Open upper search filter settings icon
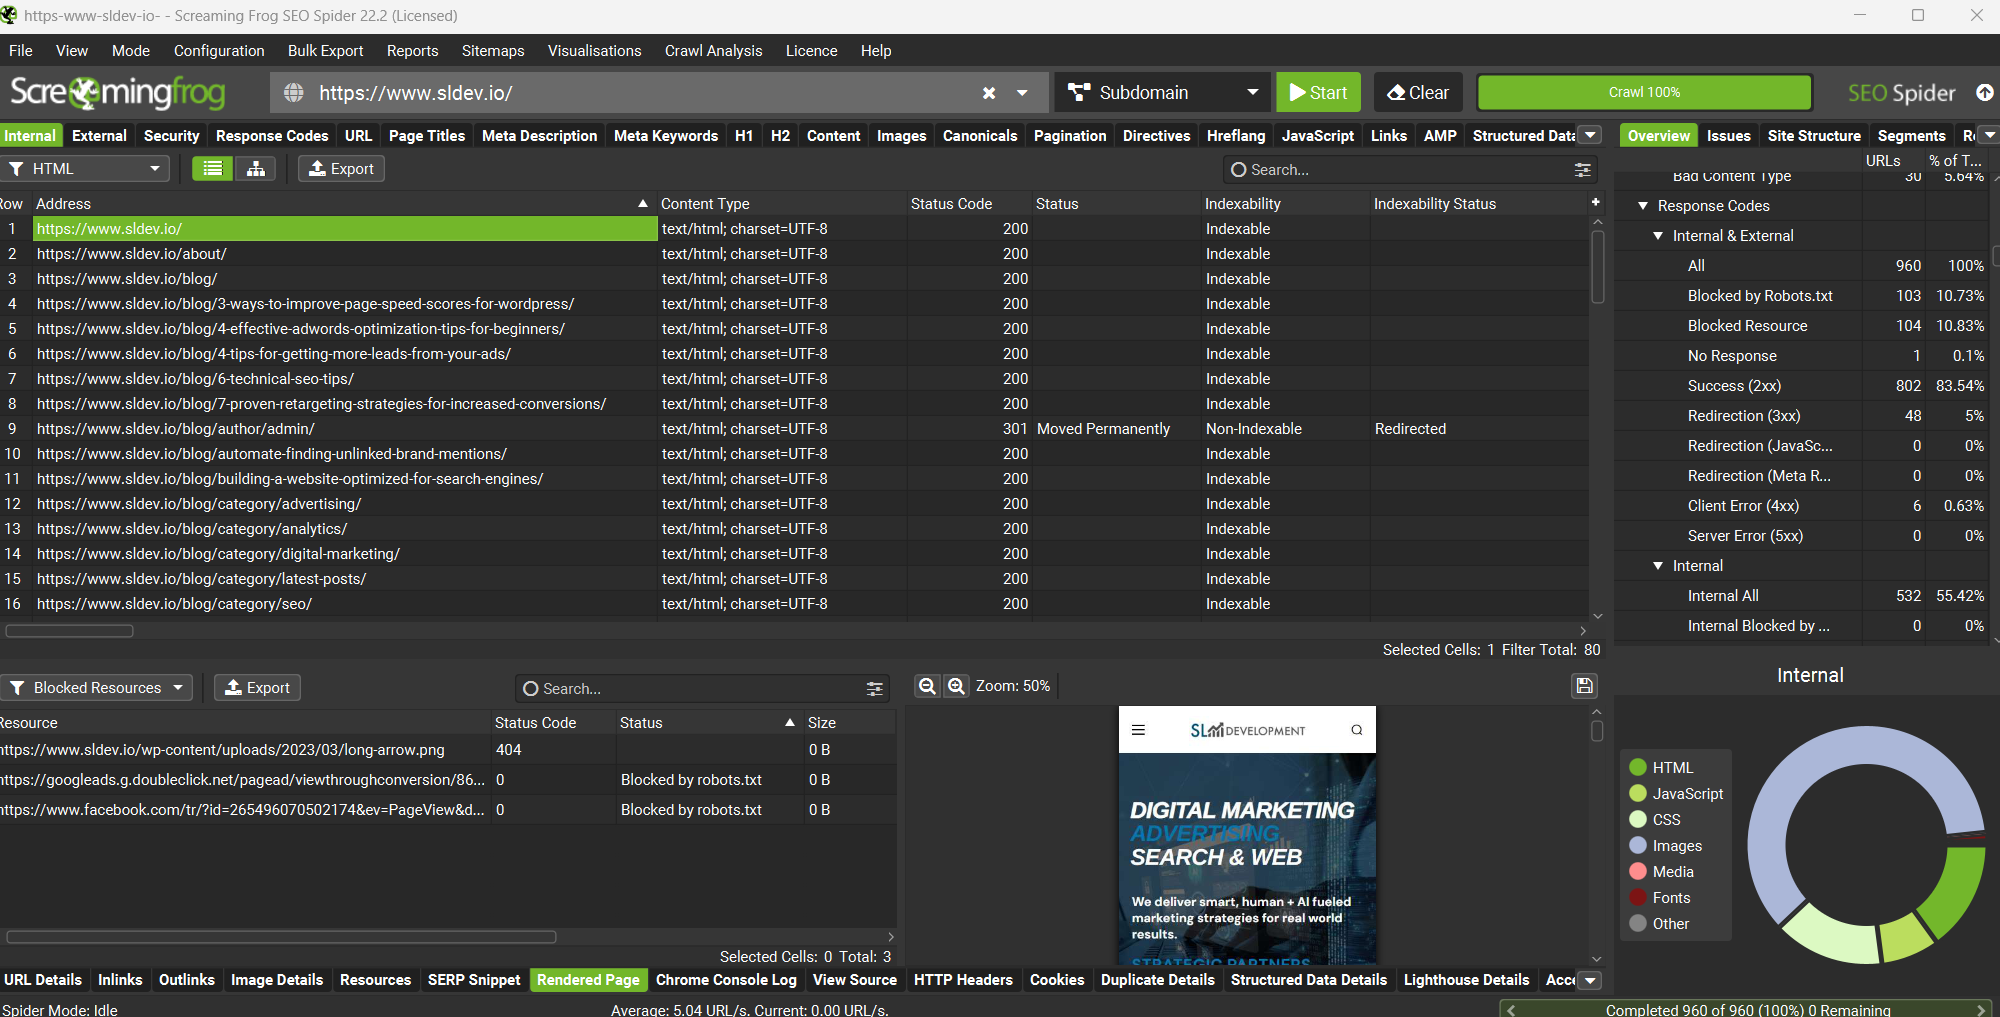Image resolution: width=2000 pixels, height=1017 pixels. [x=1582, y=170]
